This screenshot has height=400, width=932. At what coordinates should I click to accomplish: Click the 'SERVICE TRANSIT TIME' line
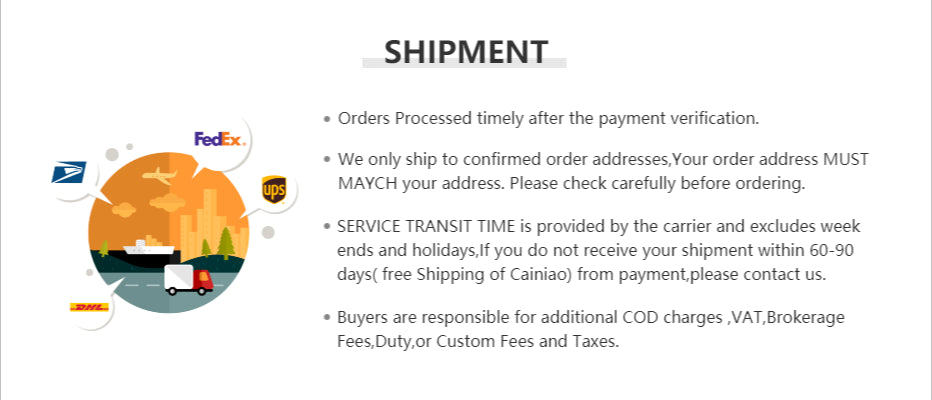click(598, 226)
